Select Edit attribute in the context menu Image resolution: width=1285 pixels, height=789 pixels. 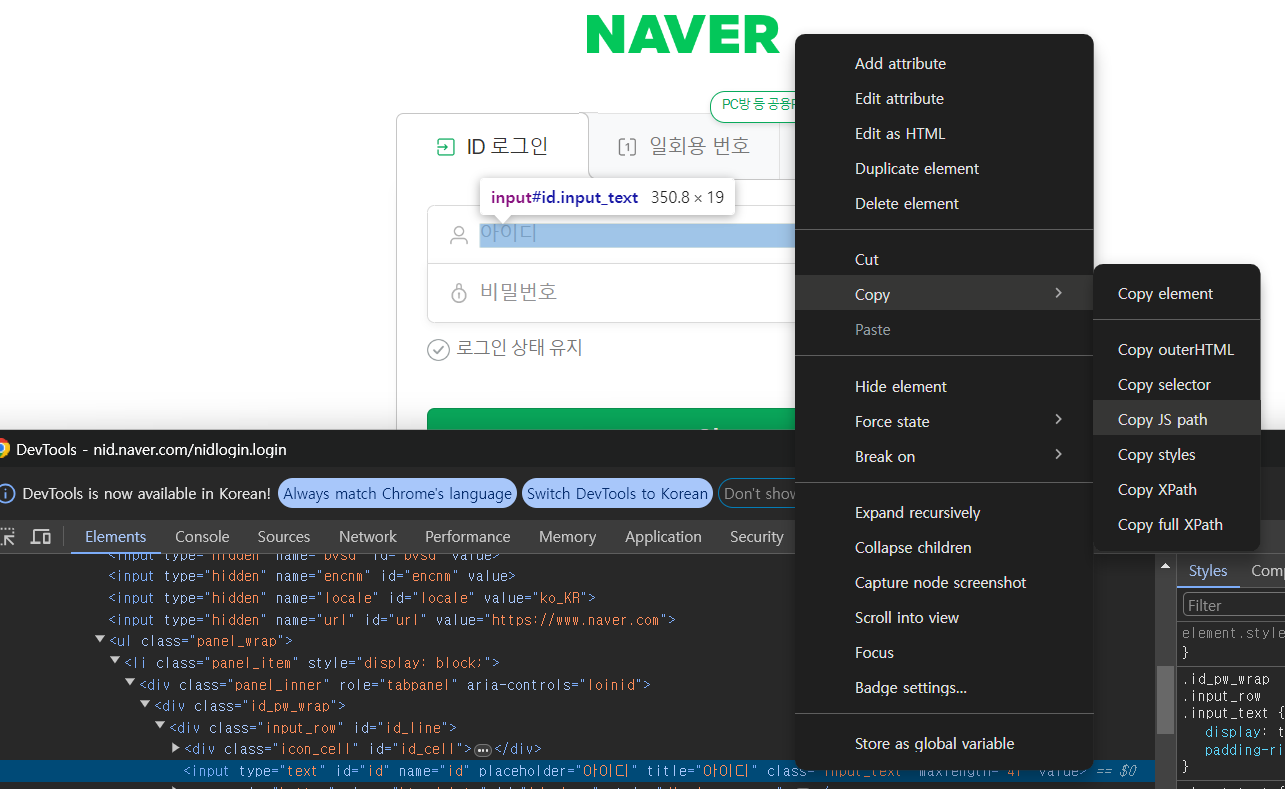click(944, 98)
